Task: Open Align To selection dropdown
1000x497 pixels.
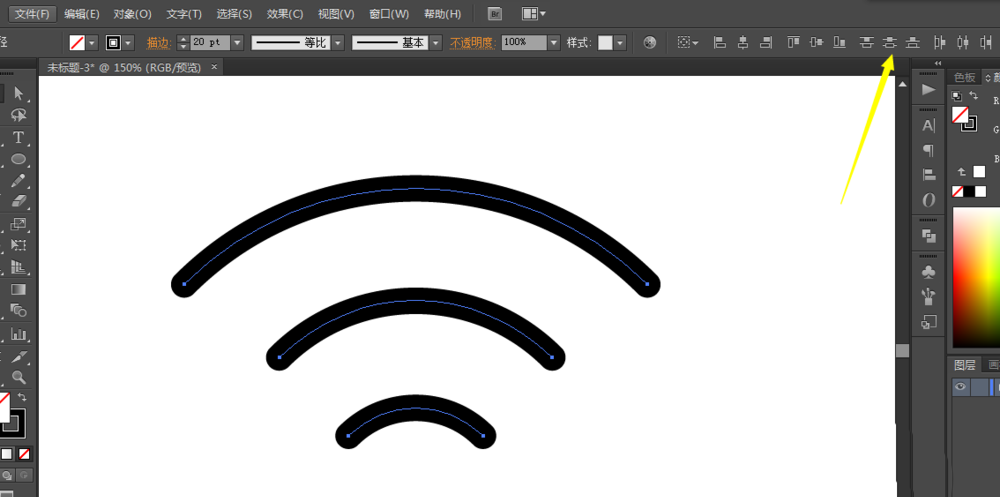Action: point(688,43)
